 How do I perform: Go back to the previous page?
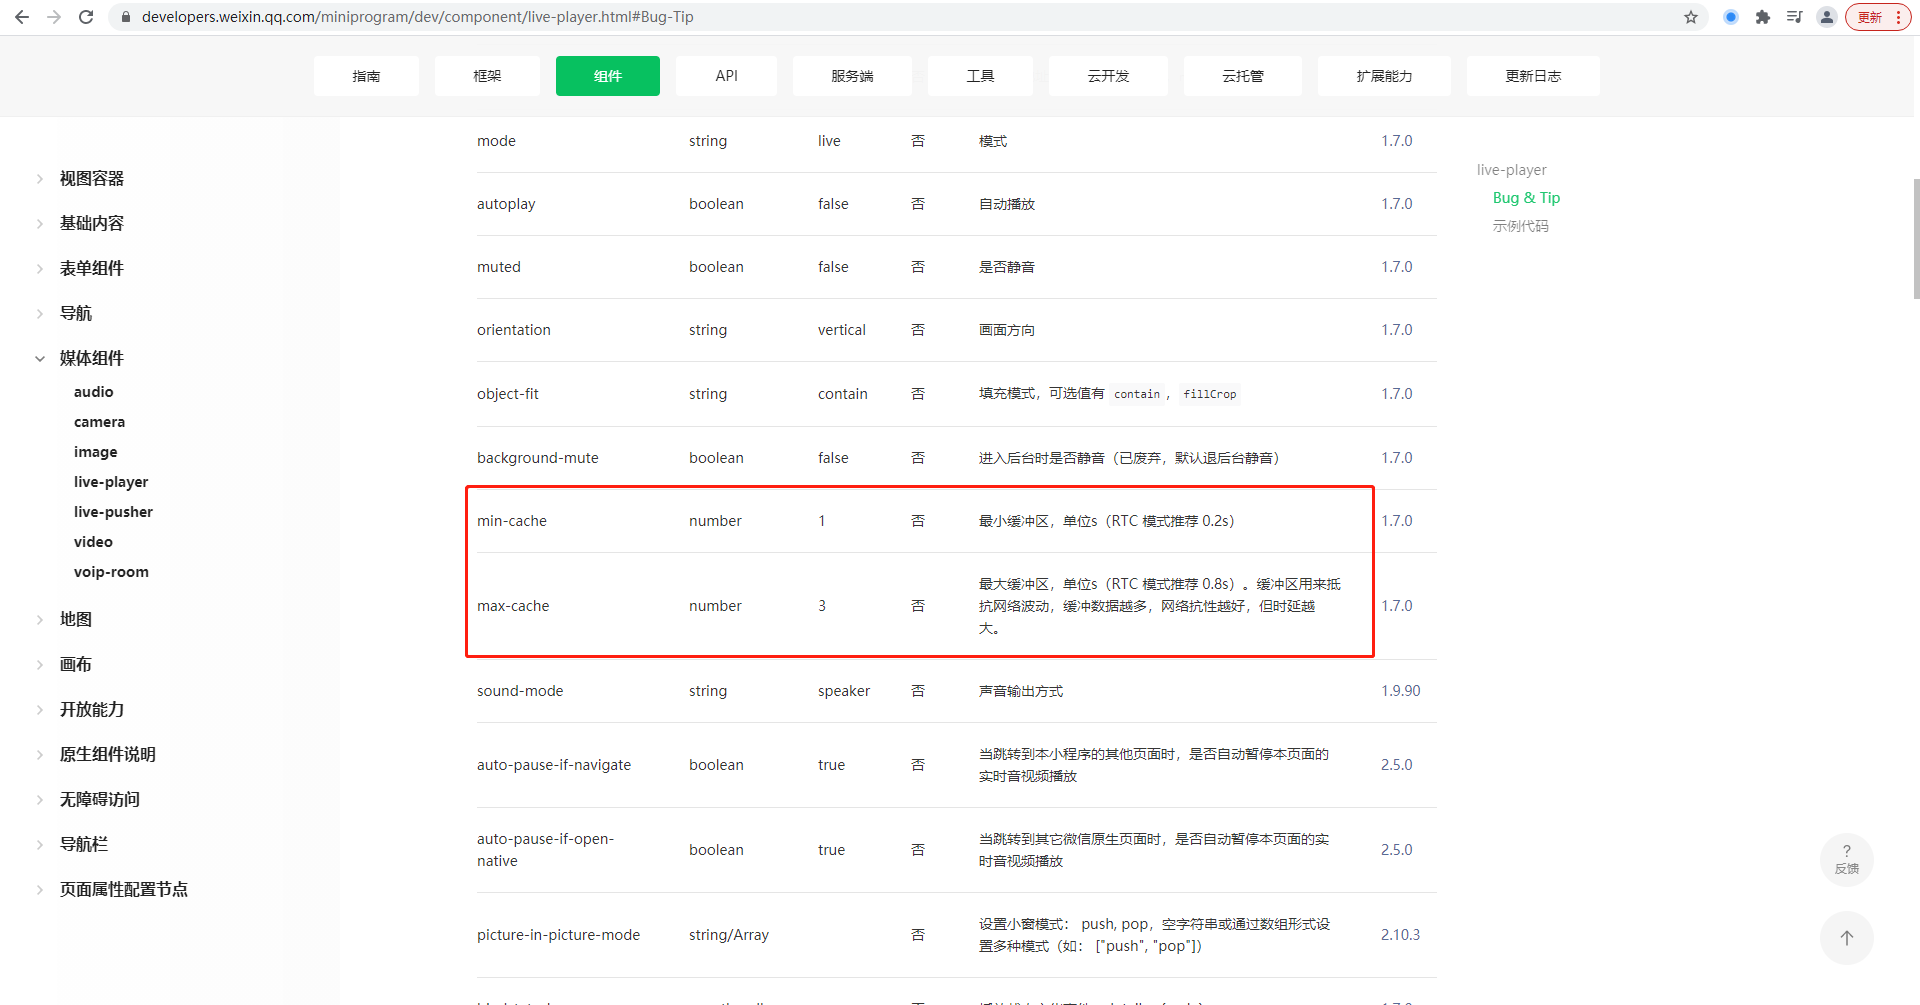pos(22,17)
